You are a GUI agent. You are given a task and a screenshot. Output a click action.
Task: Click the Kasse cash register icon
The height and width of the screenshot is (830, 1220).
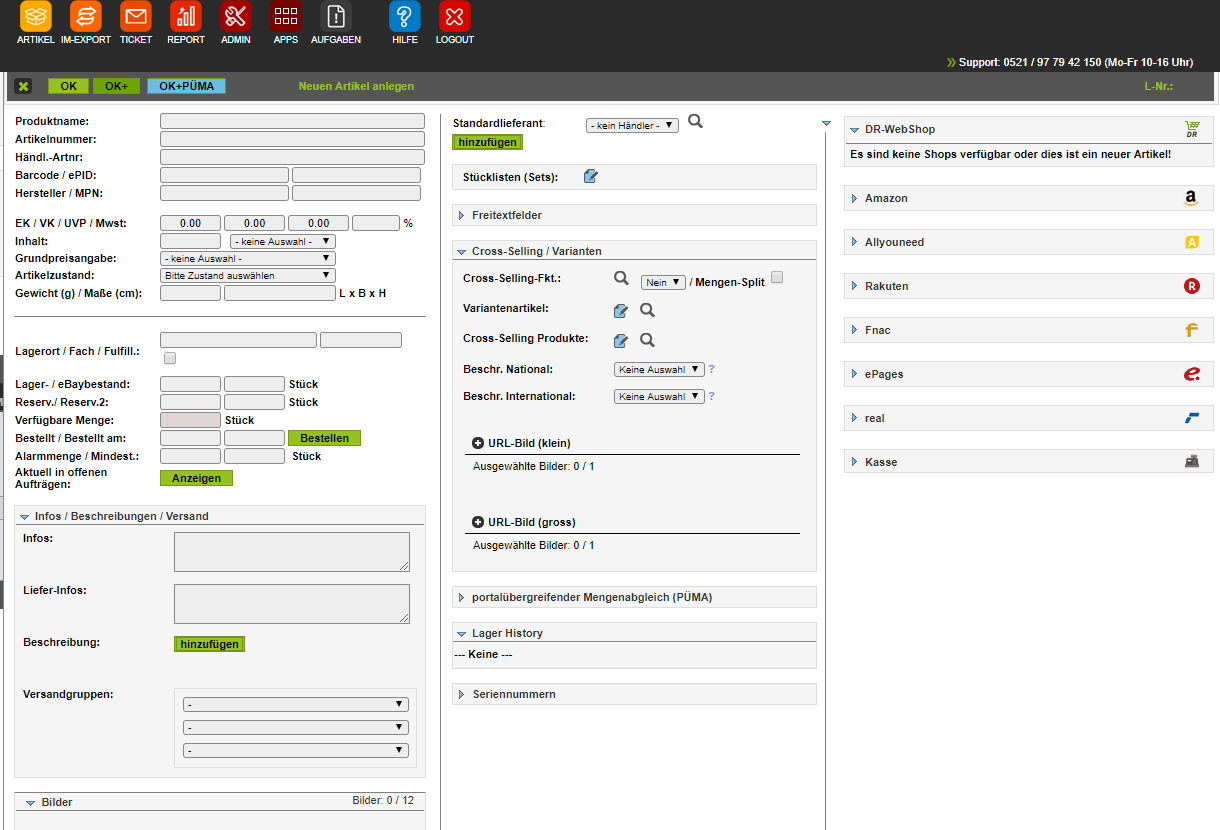click(1191, 462)
